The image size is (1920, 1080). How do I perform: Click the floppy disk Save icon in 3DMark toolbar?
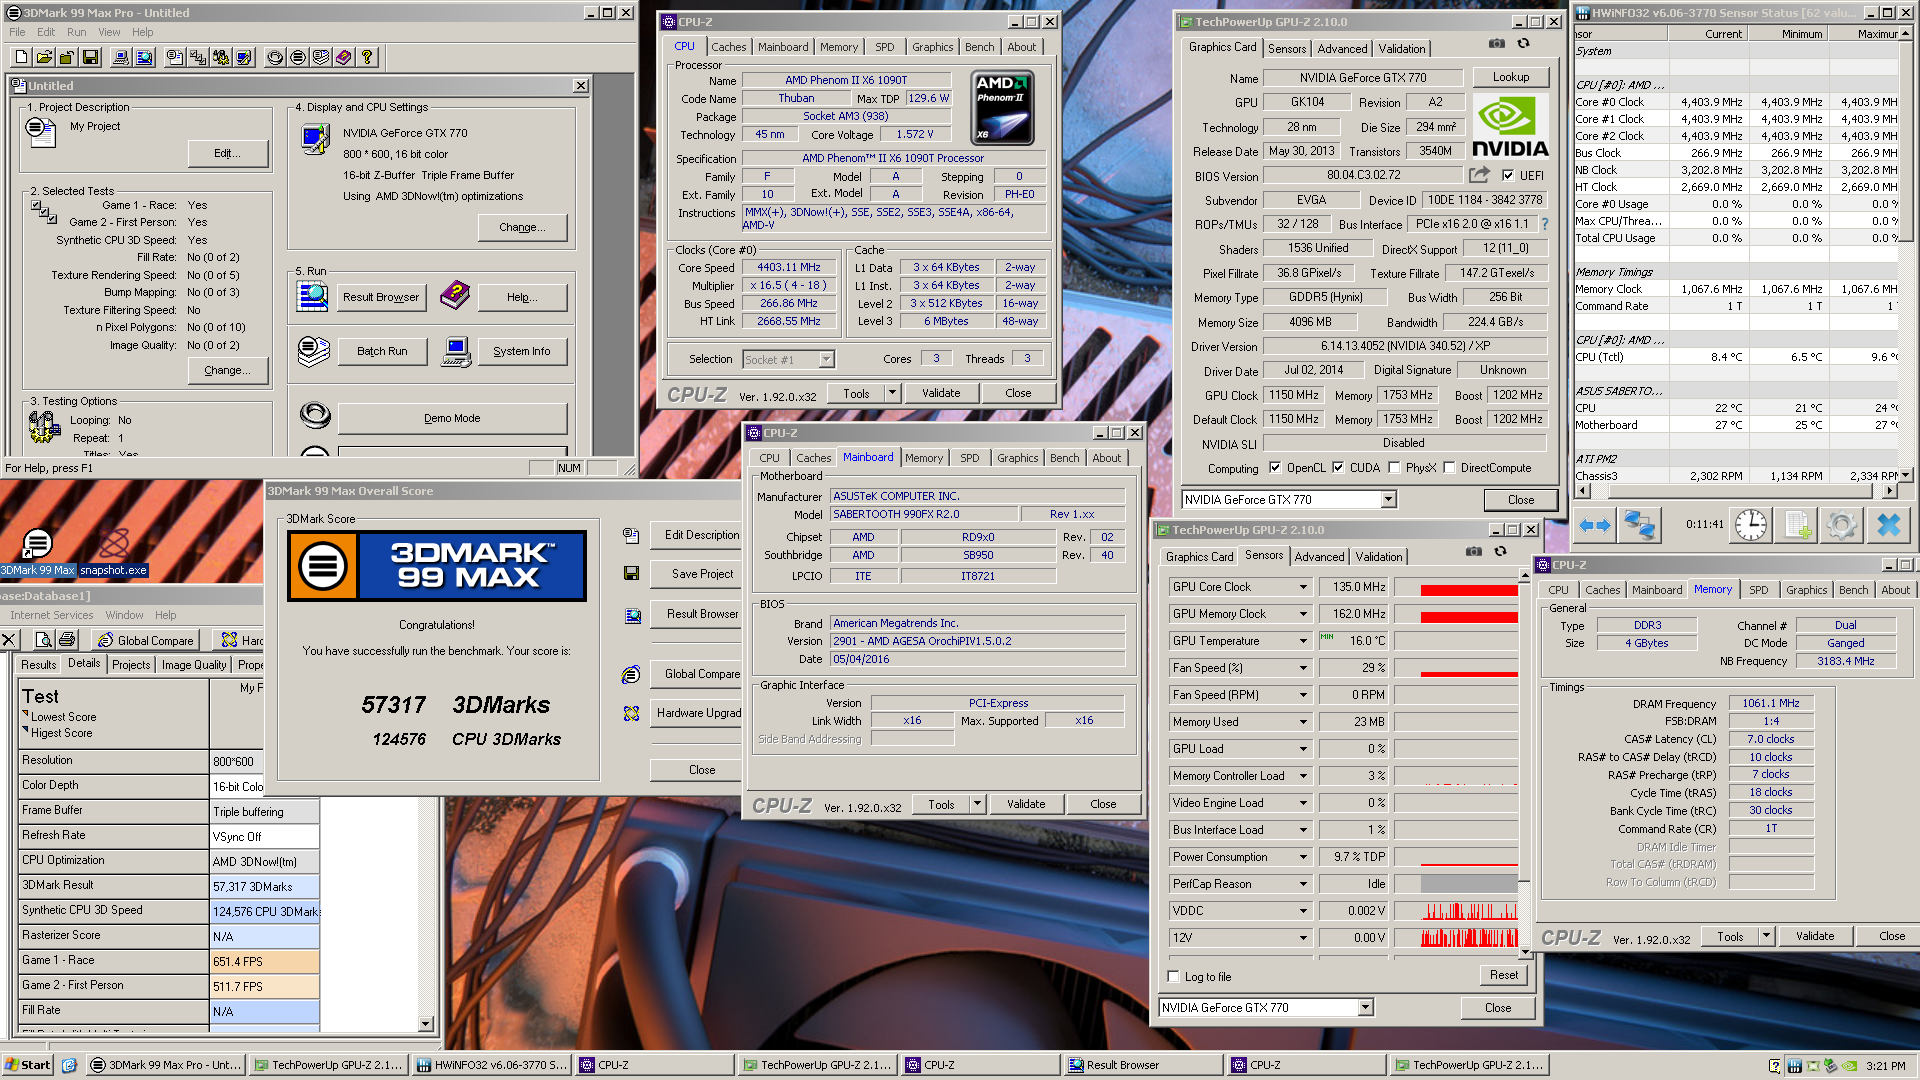90,58
